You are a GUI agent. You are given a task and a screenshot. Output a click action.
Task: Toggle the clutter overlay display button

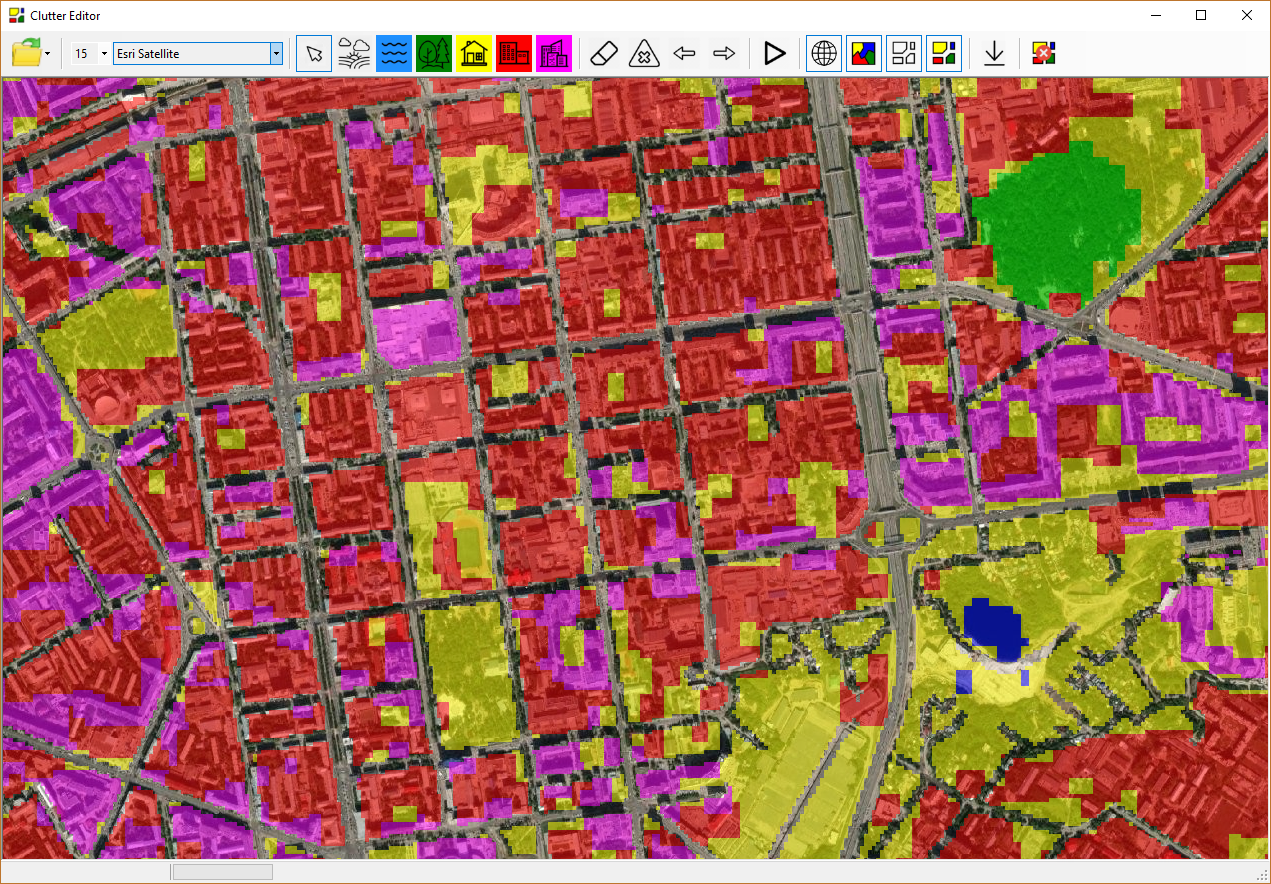pos(864,54)
